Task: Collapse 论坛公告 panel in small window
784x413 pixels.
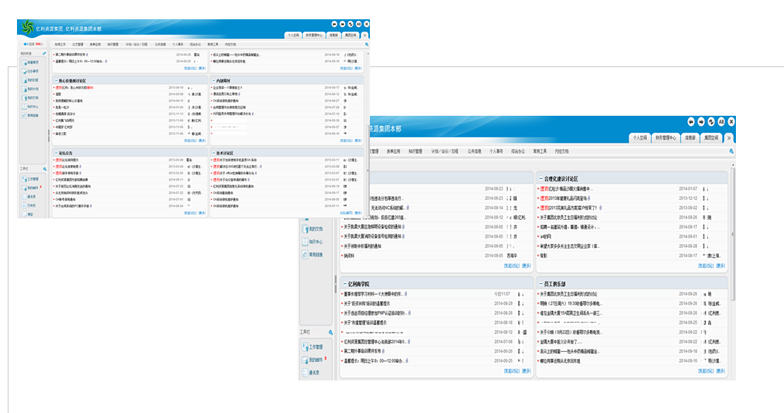Action: (x=56, y=153)
